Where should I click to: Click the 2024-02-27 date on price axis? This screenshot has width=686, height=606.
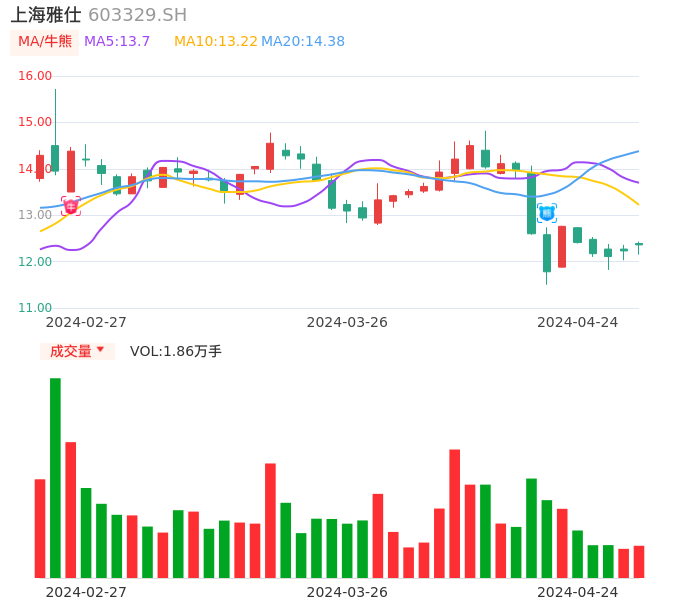pos(86,322)
